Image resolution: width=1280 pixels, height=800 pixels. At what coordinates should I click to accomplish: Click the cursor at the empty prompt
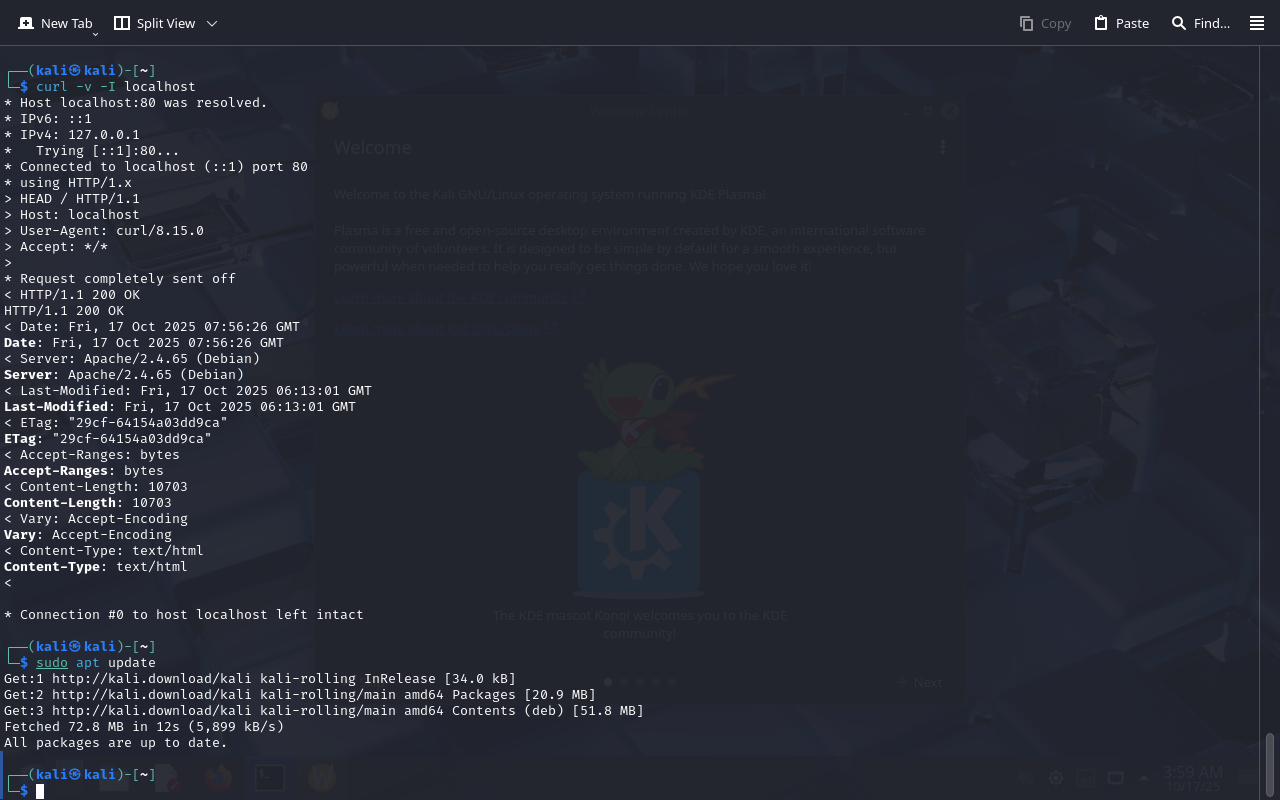click(40, 791)
